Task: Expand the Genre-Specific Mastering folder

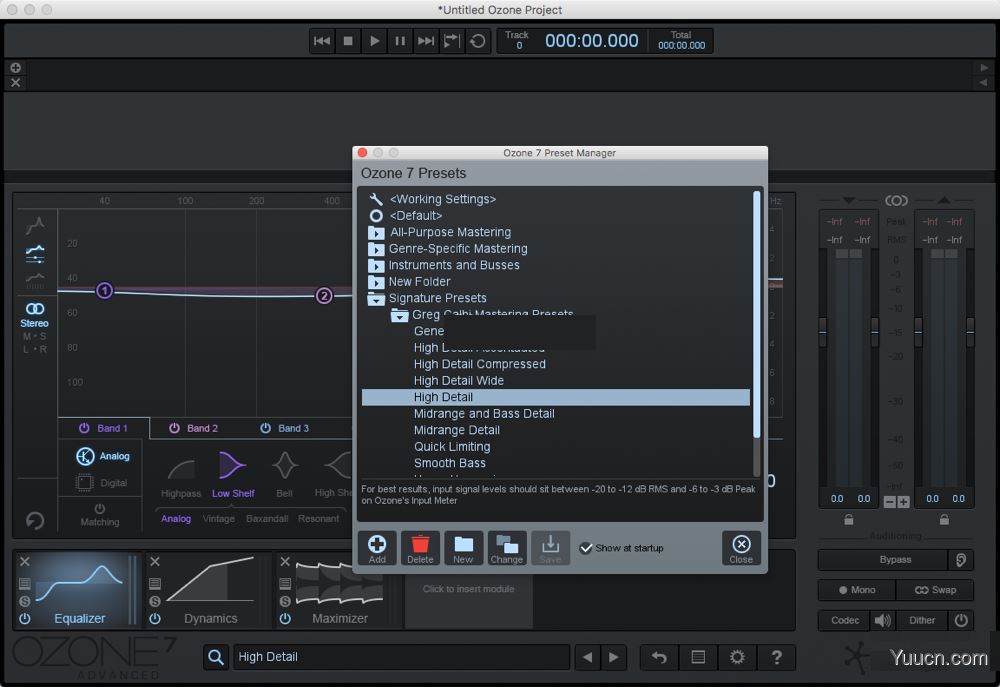Action: pos(376,249)
